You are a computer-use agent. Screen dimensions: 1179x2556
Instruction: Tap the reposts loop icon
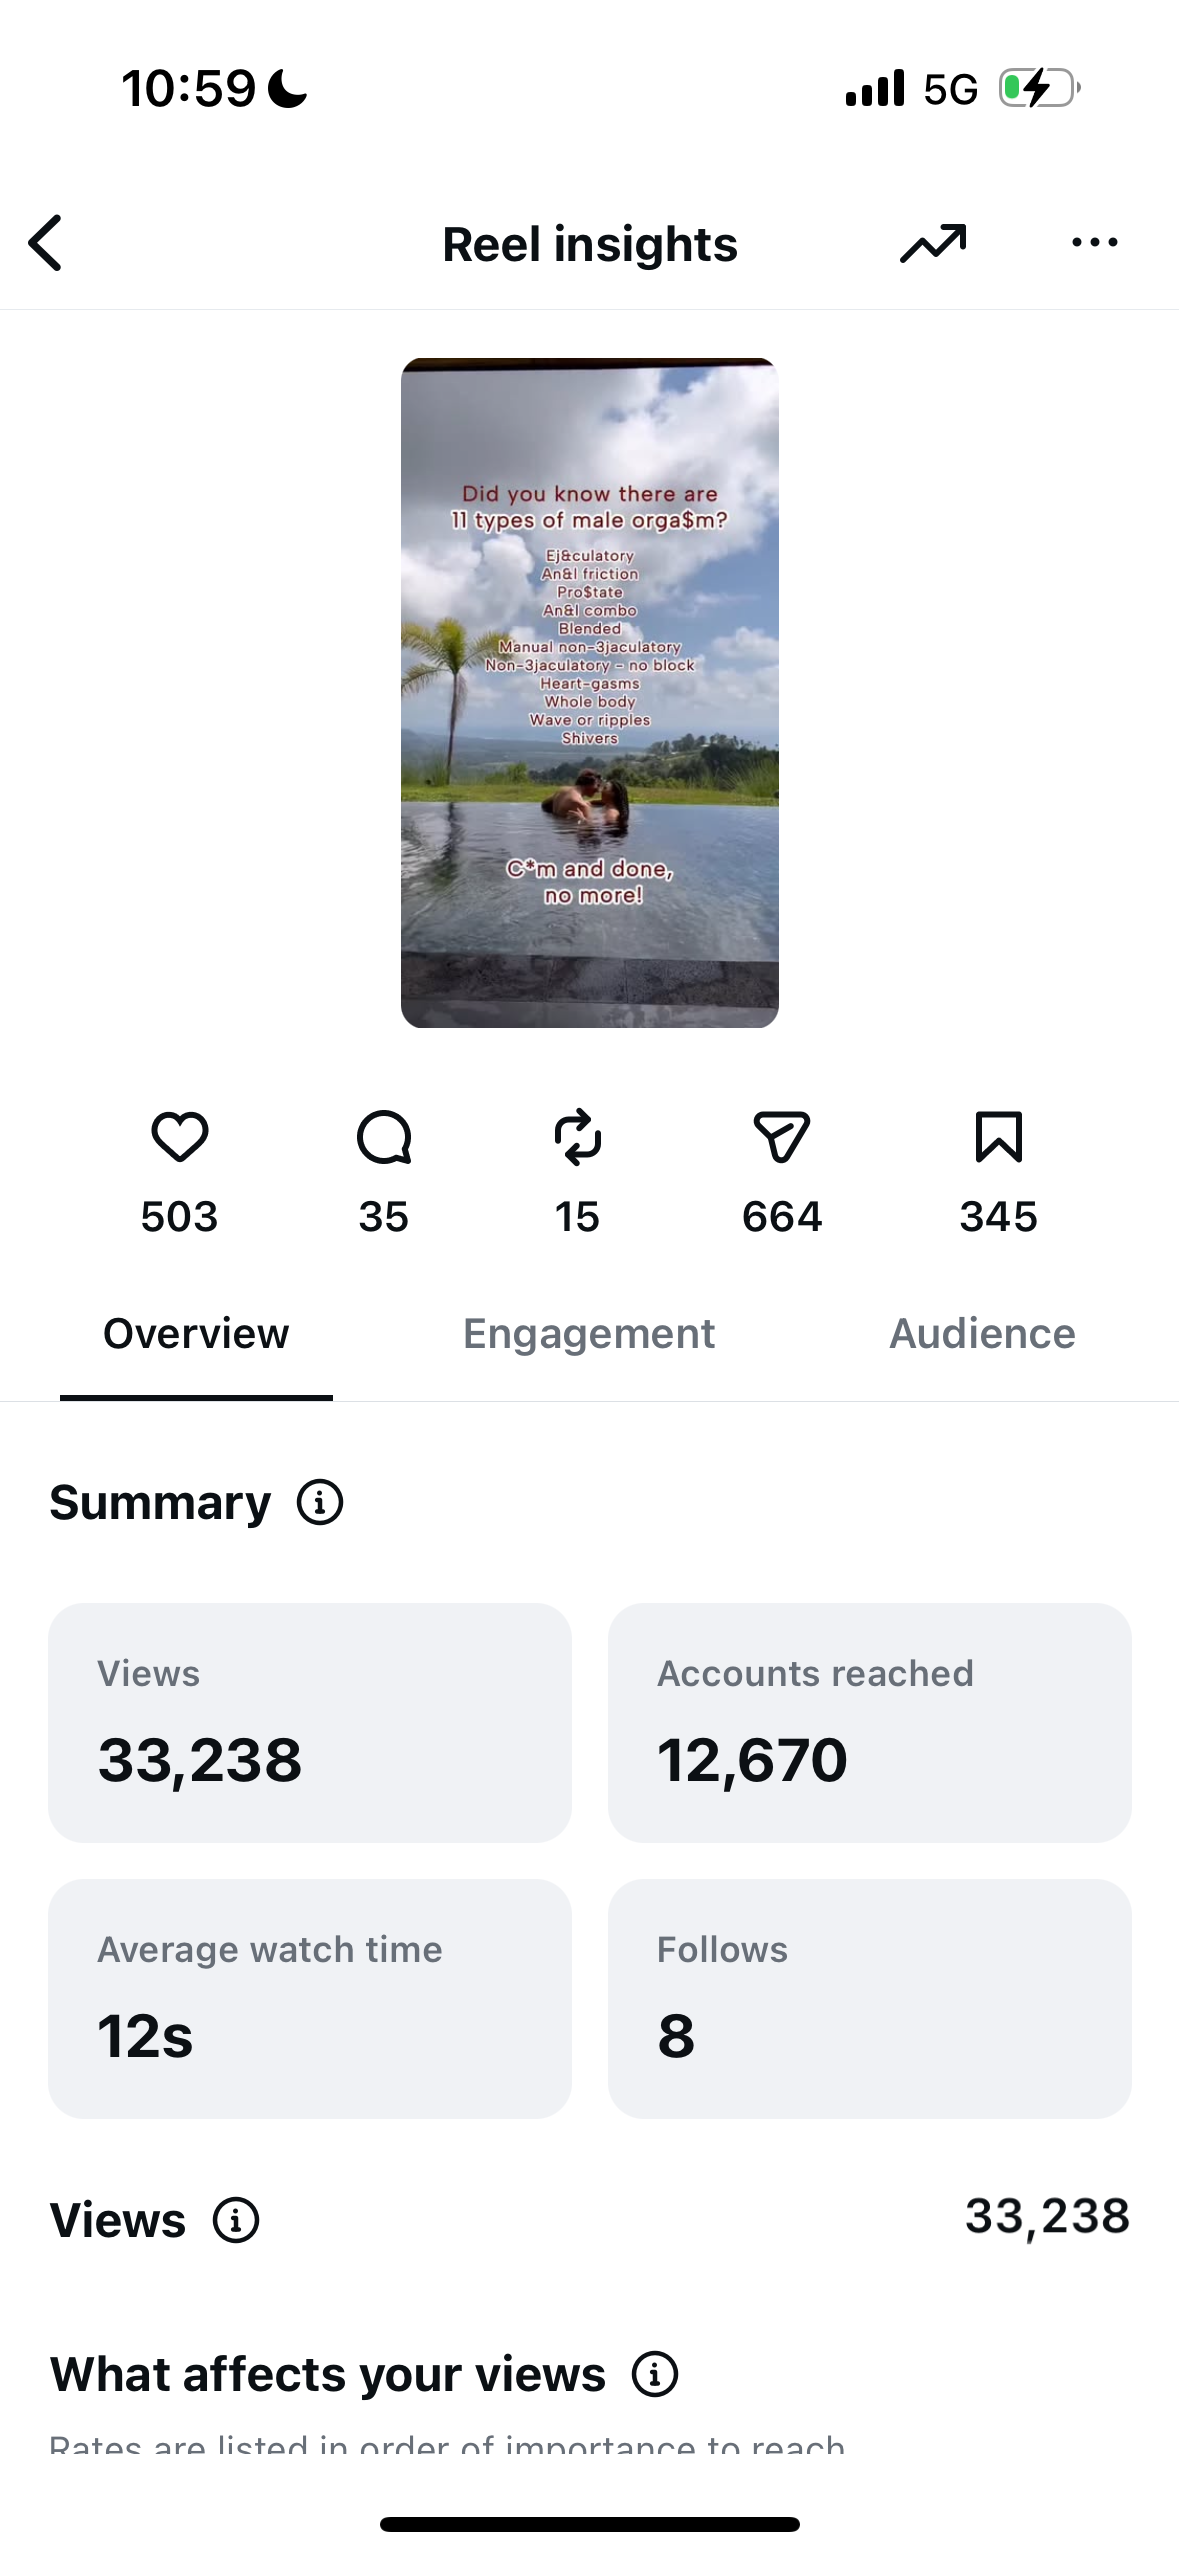coord(578,1137)
